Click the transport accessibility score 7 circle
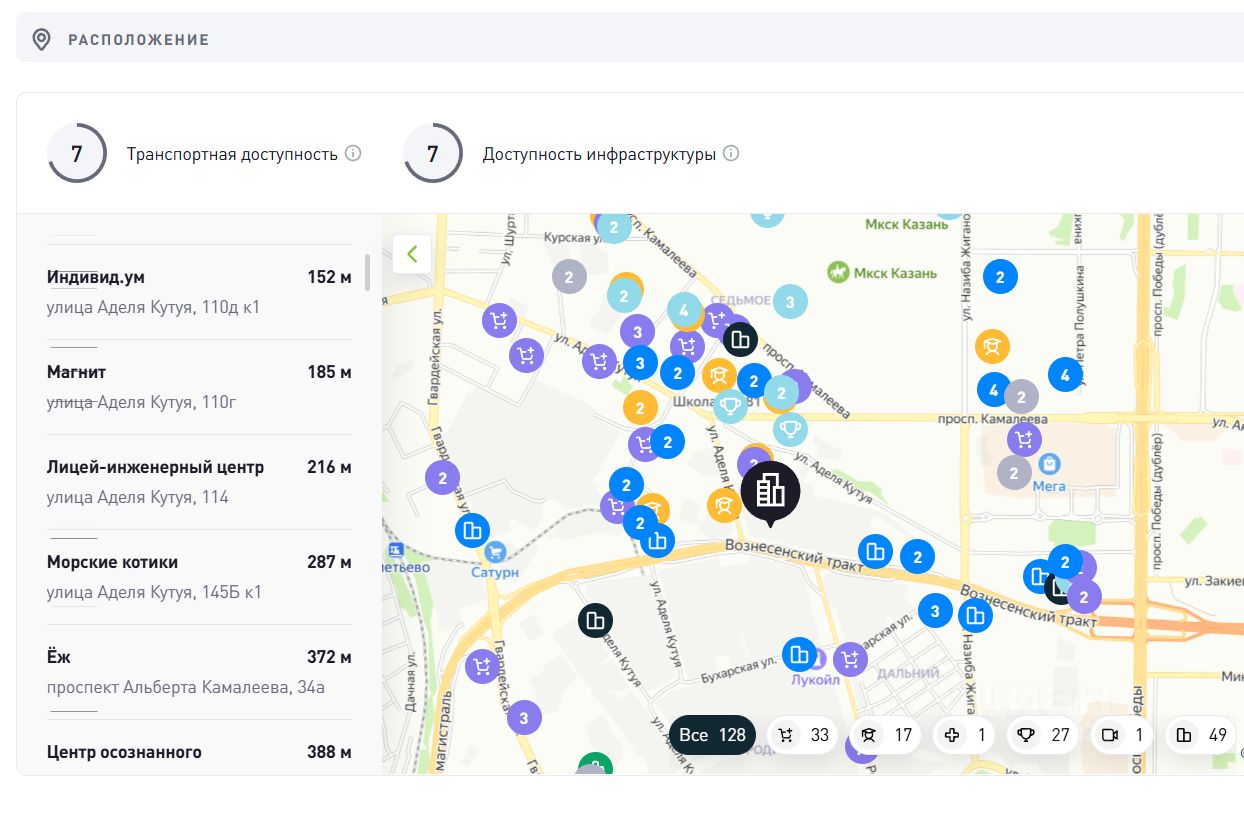The image size is (1244, 817). point(77,154)
